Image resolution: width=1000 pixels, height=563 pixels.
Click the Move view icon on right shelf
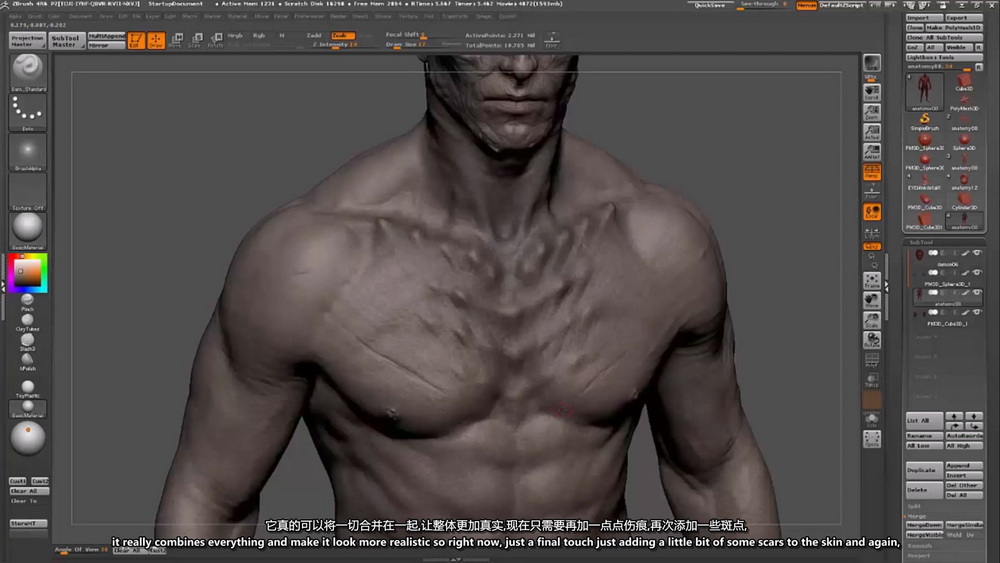[872, 300]
